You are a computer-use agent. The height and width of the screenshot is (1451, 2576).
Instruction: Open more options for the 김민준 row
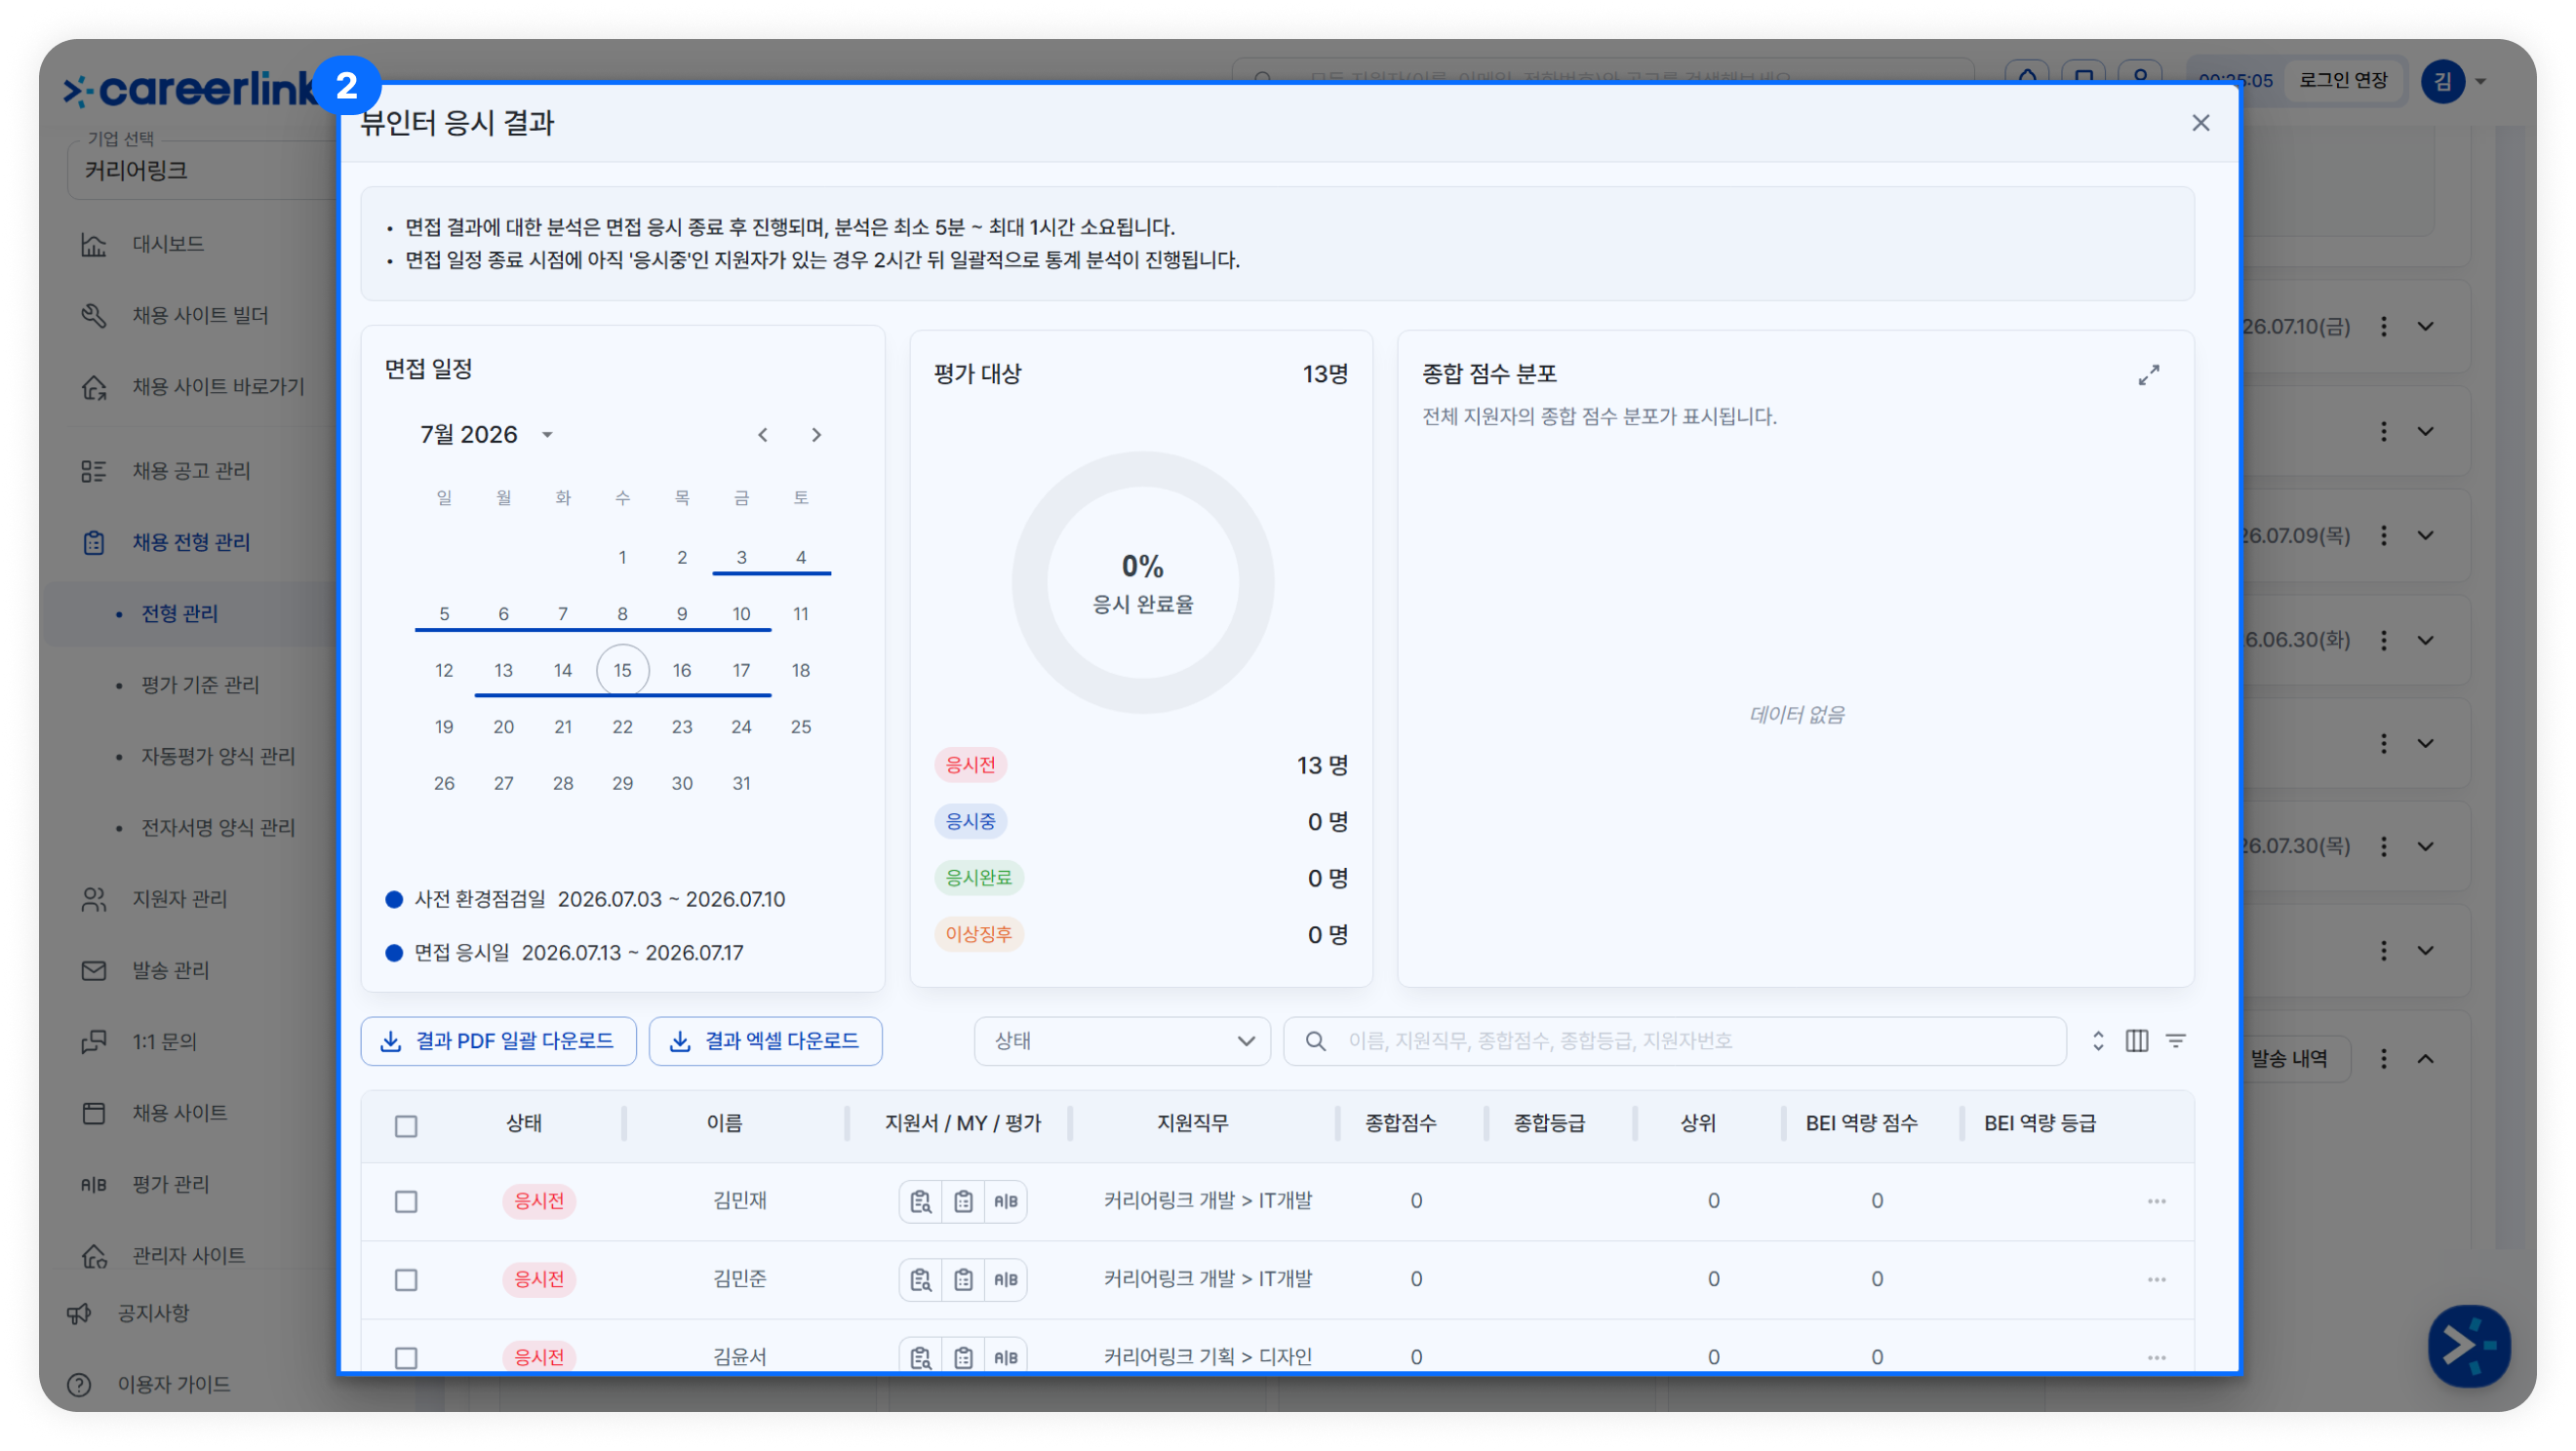pyautogui.click(x=2156, y=1279)
